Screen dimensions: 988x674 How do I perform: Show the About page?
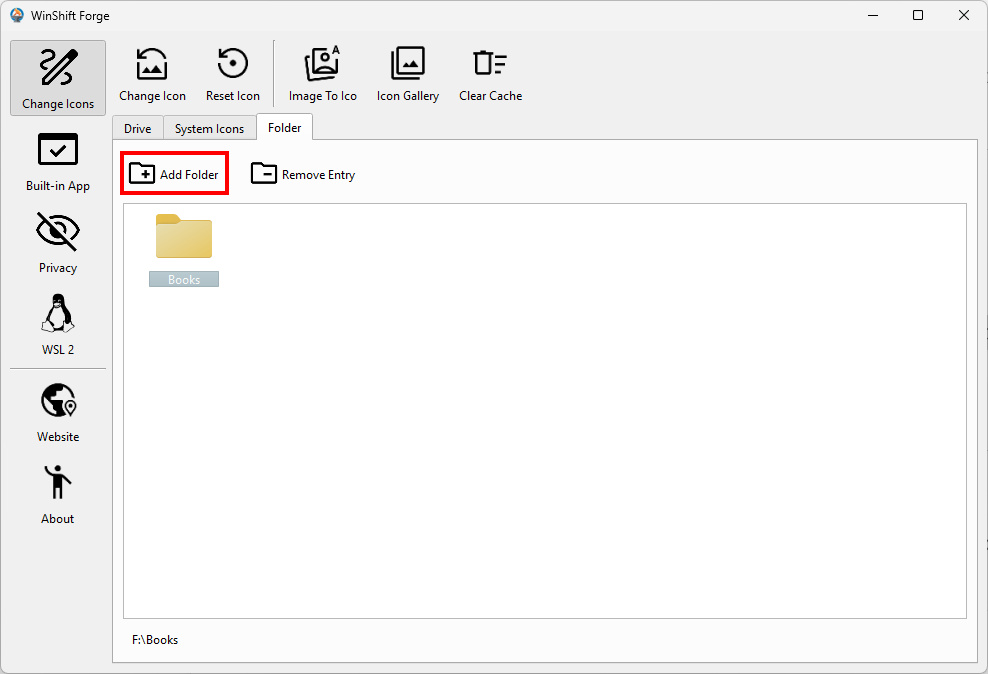[x=58, y=494]
